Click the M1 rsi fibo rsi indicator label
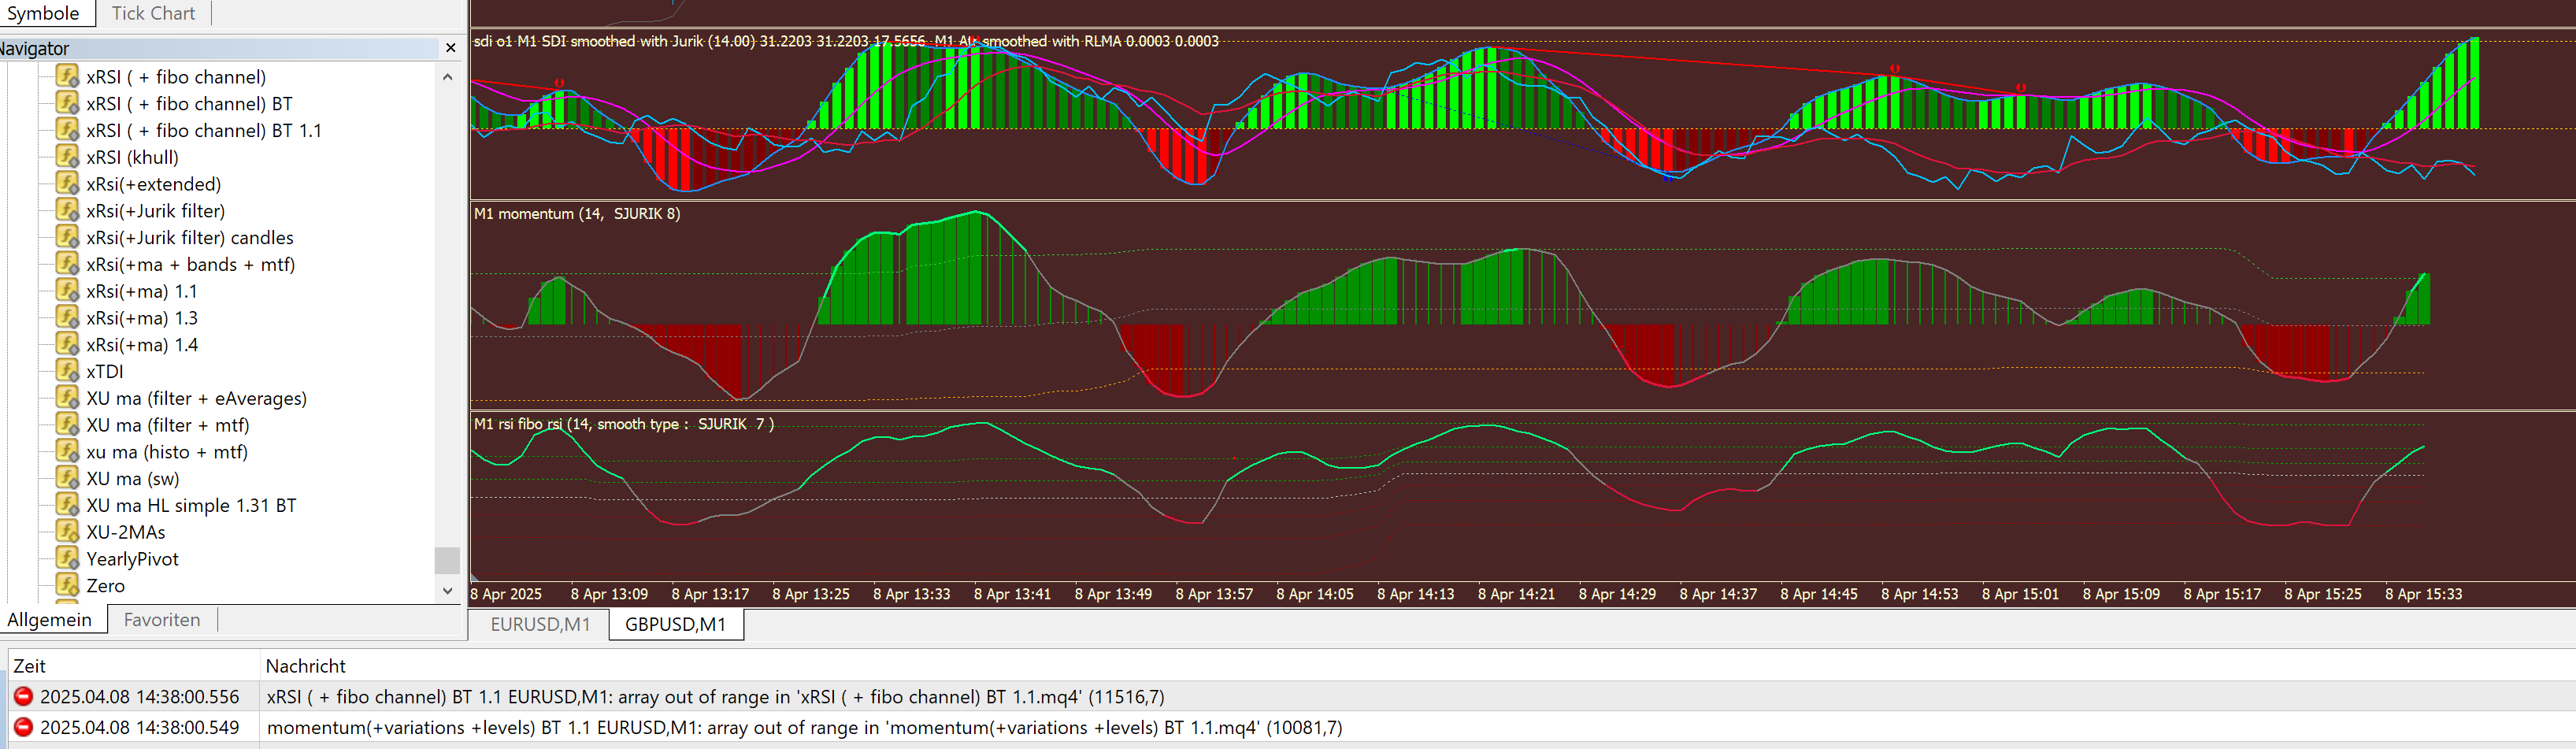The width and height of the screenshot is (2576, 749). click(623, 424)
